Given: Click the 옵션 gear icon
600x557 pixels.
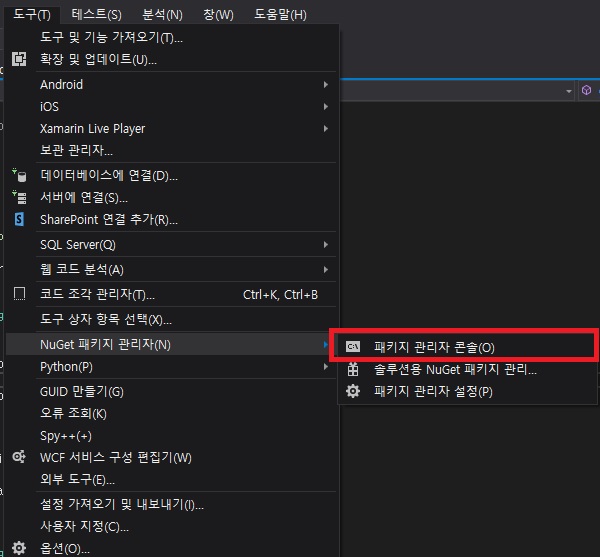Looking at the screenshot, I should [x=19, y=548].
